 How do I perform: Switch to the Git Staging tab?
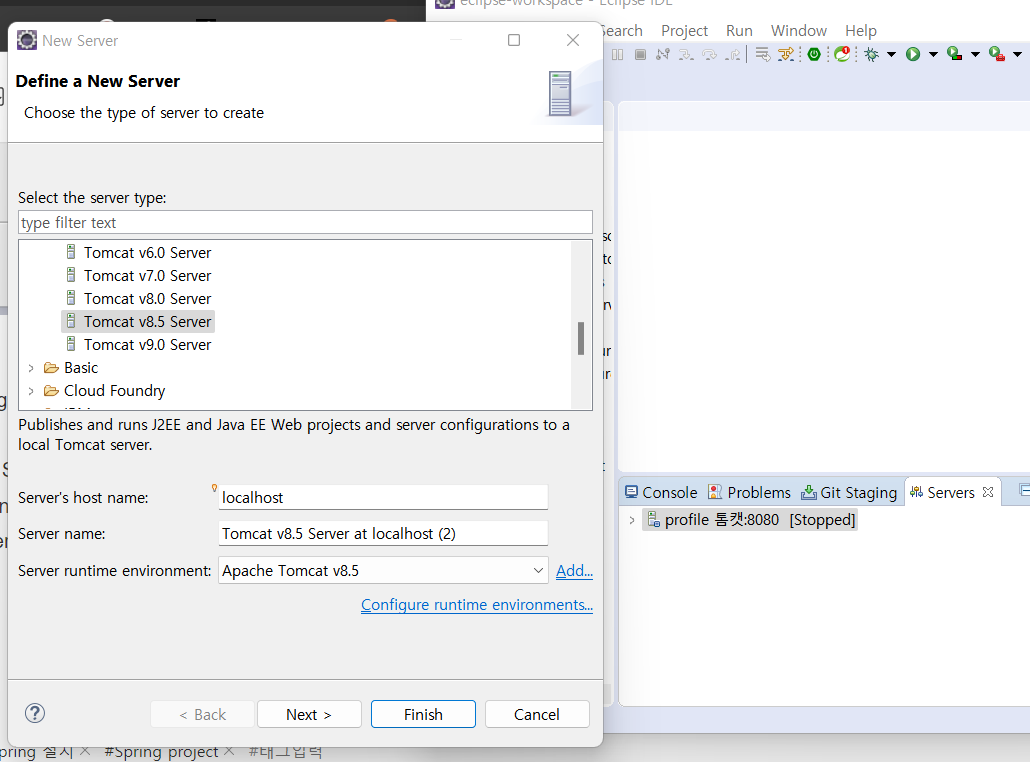849,493
